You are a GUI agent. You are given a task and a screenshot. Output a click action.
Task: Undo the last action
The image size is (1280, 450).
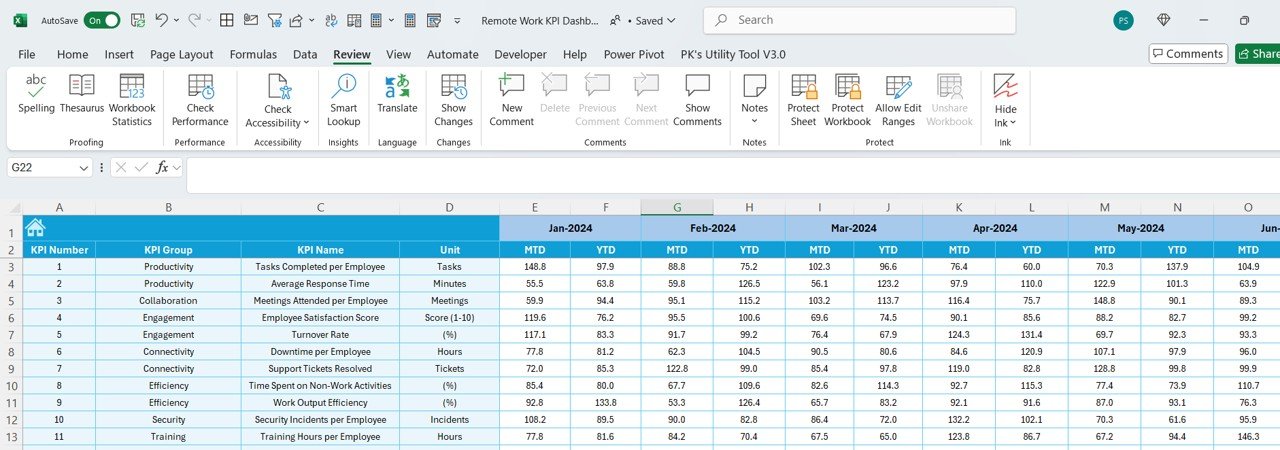click(x=161, y=20)
